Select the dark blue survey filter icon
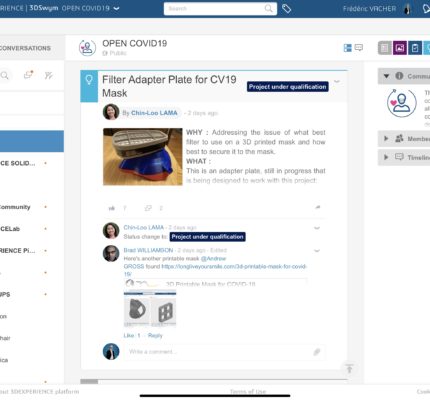This screenshot has height=400, width=430. (x=415, y=48)
